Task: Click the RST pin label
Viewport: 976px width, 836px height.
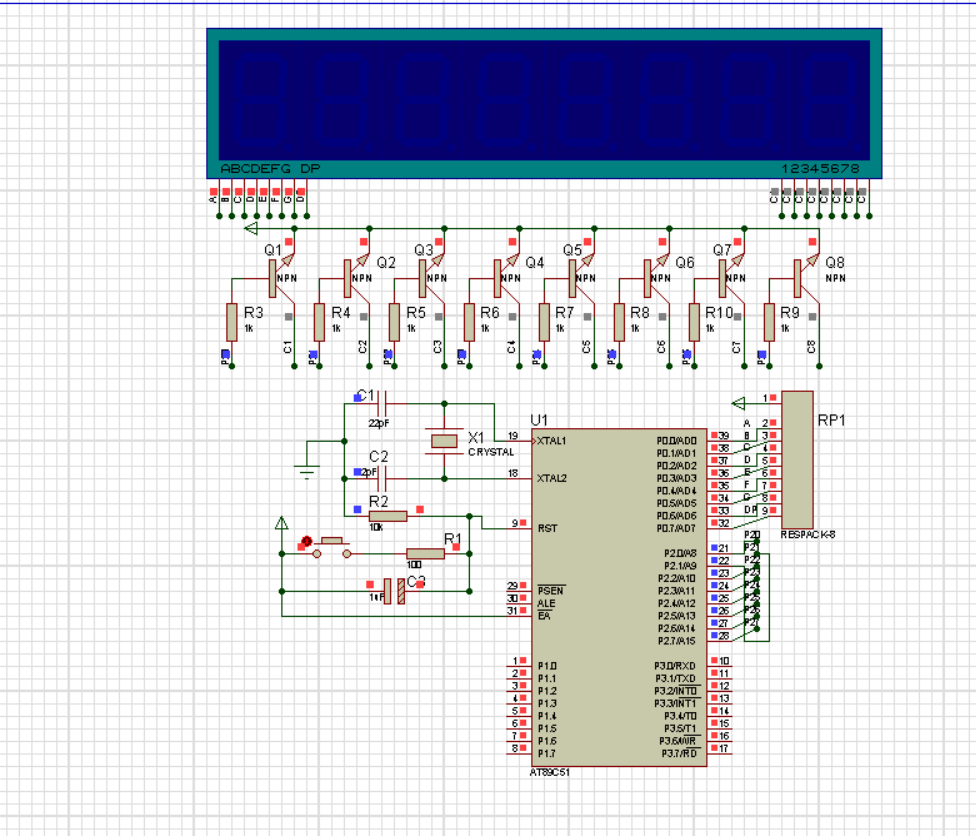Action: 547,528
